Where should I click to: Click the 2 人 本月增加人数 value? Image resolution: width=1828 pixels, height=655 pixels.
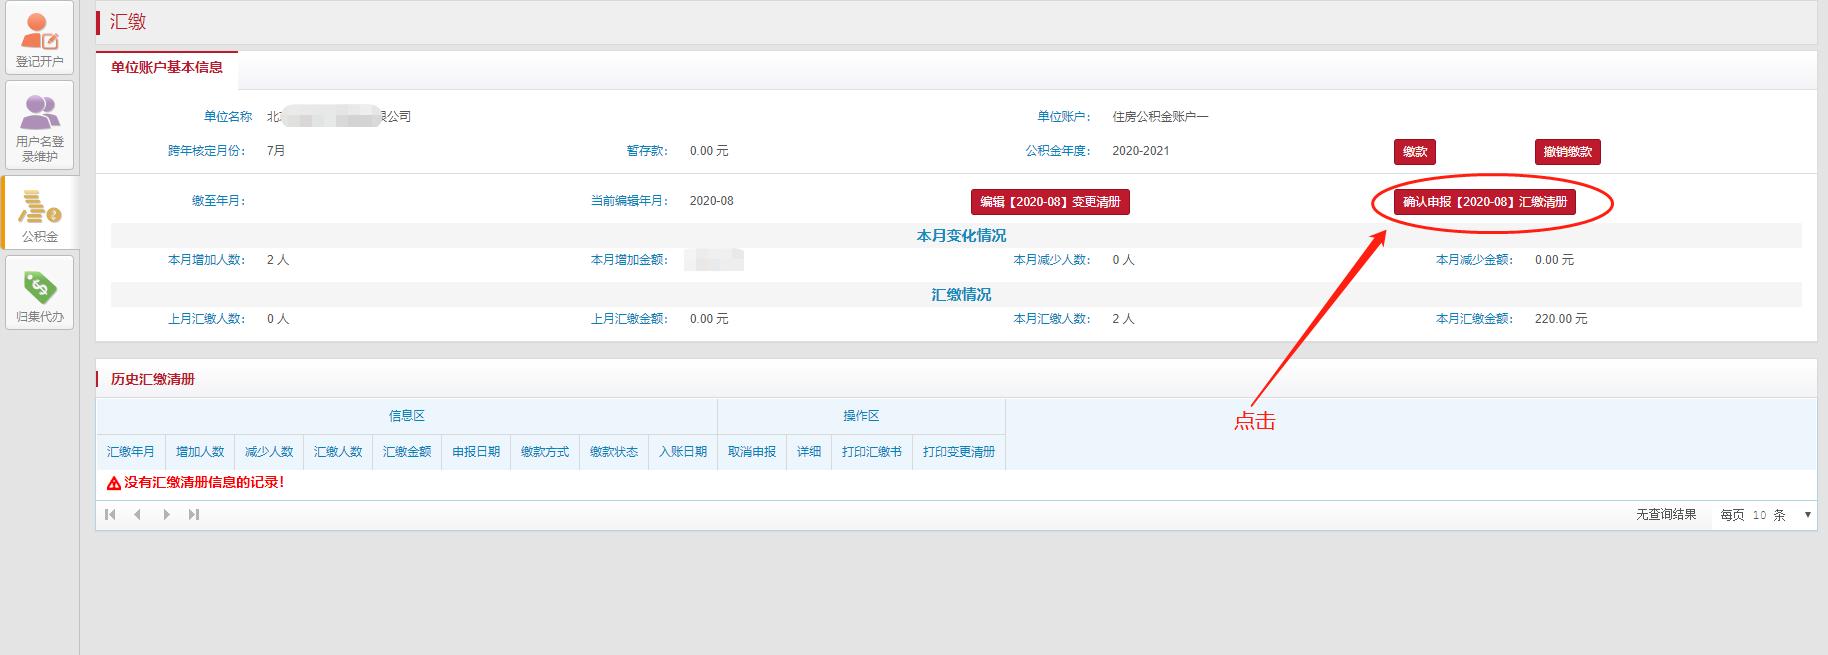[277, 260]
